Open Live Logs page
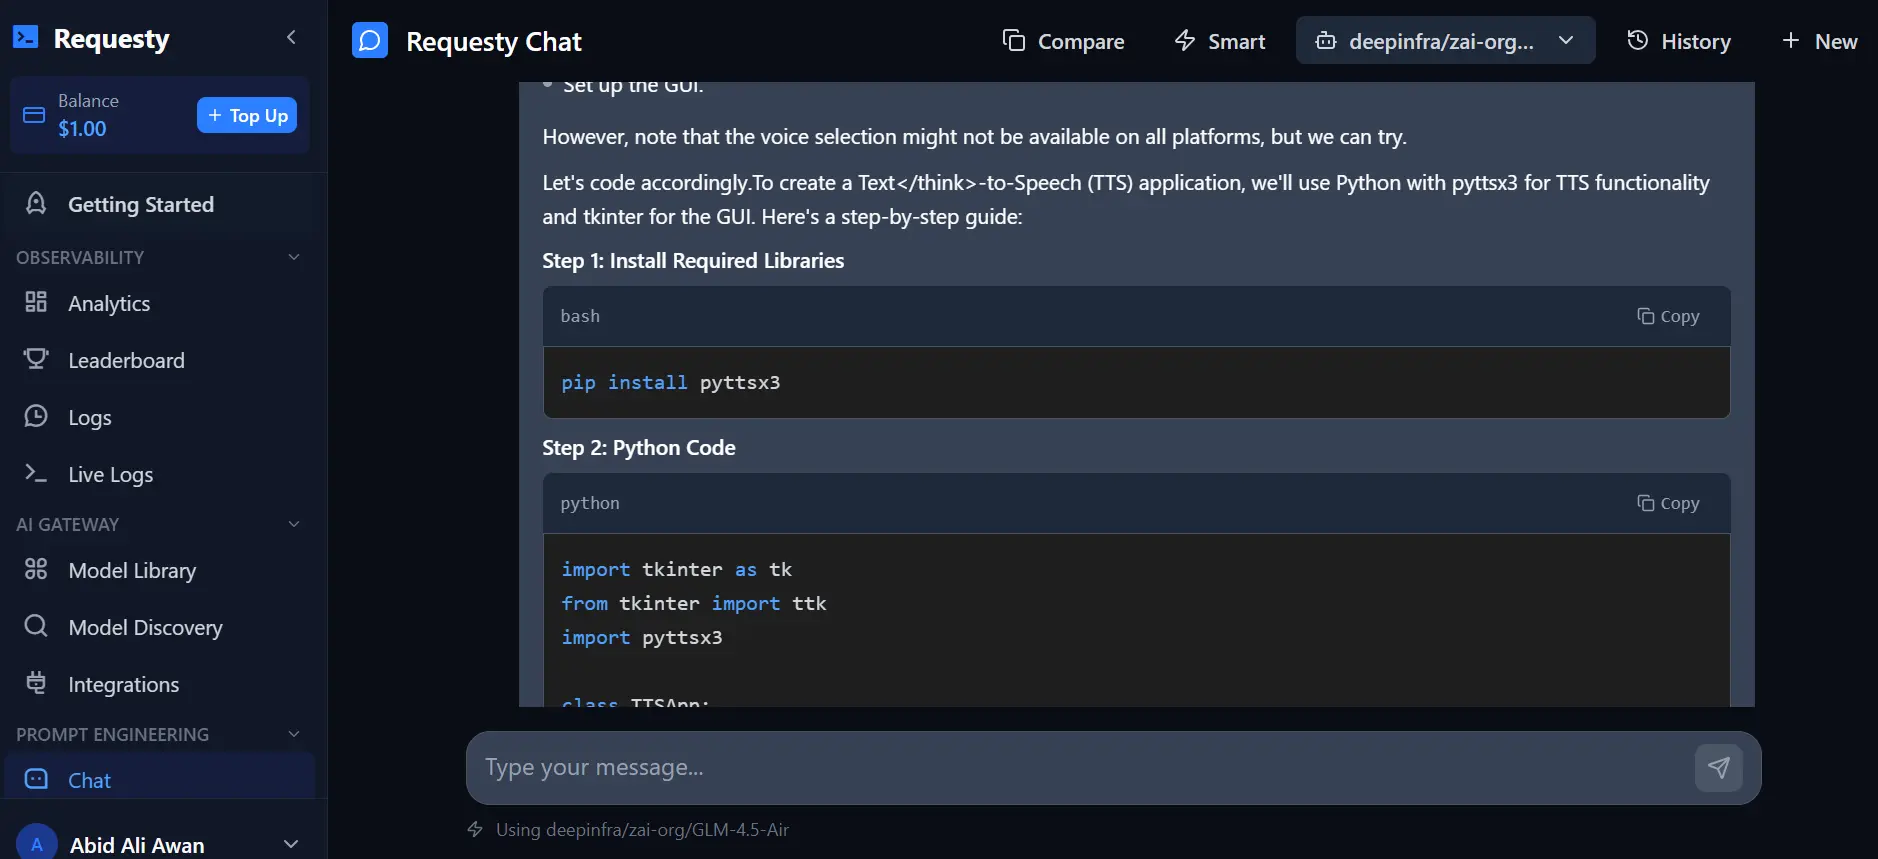 111,475
